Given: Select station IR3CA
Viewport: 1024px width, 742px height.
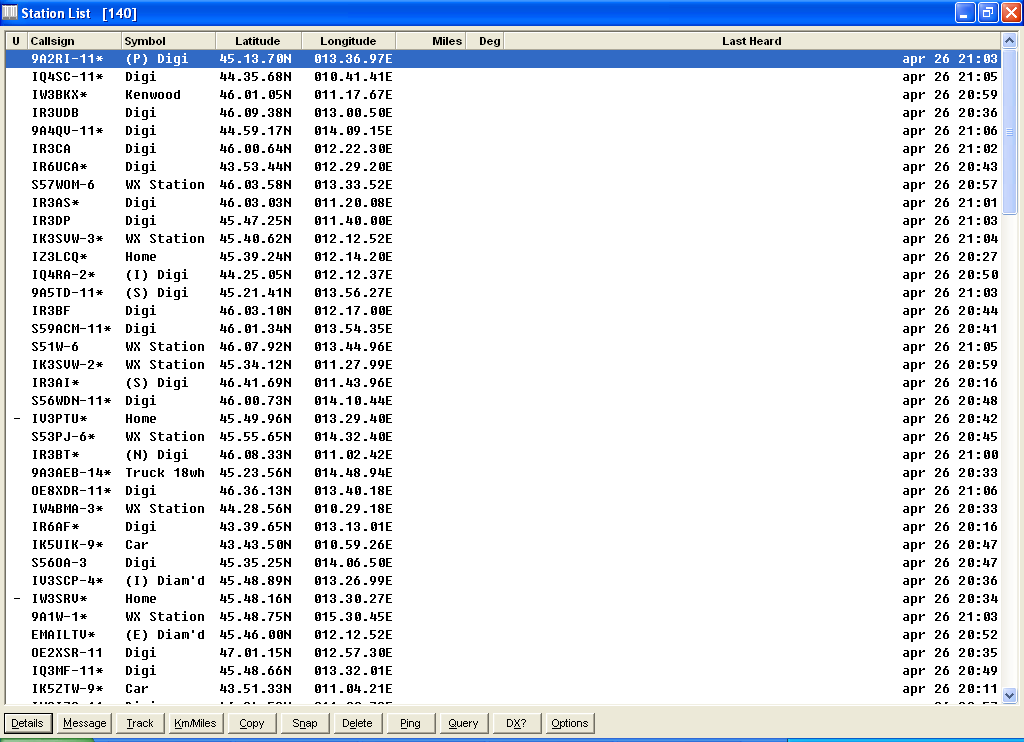Looking at the screenshot, I should point(503,149).
